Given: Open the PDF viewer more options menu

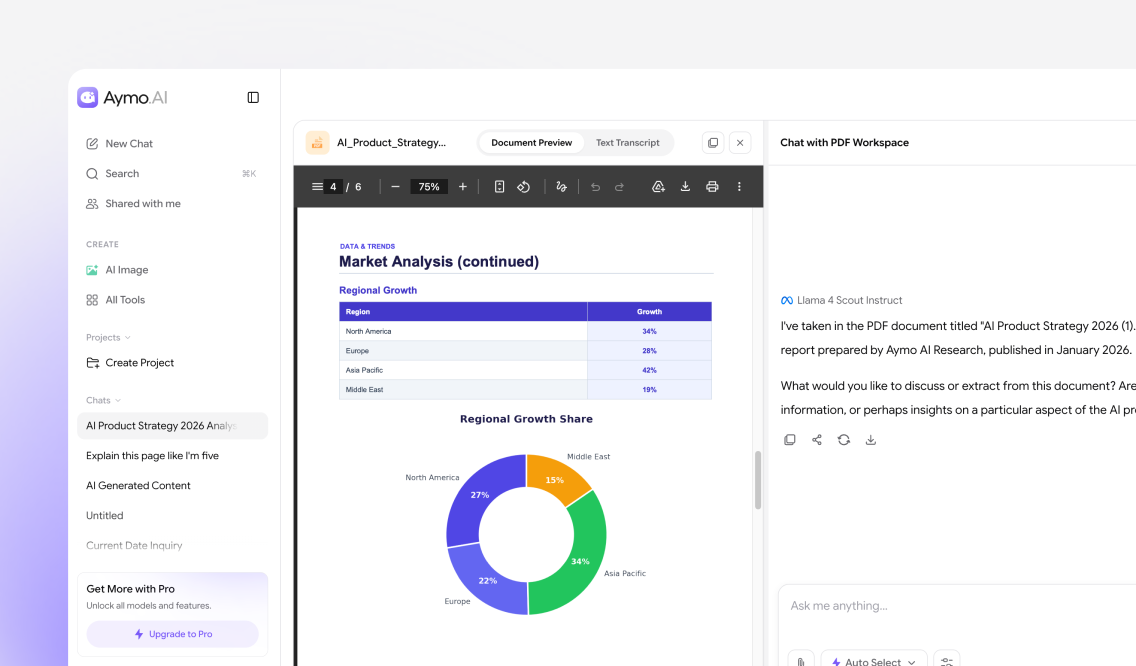Looking at the screenshot, I should coord(739,186).
